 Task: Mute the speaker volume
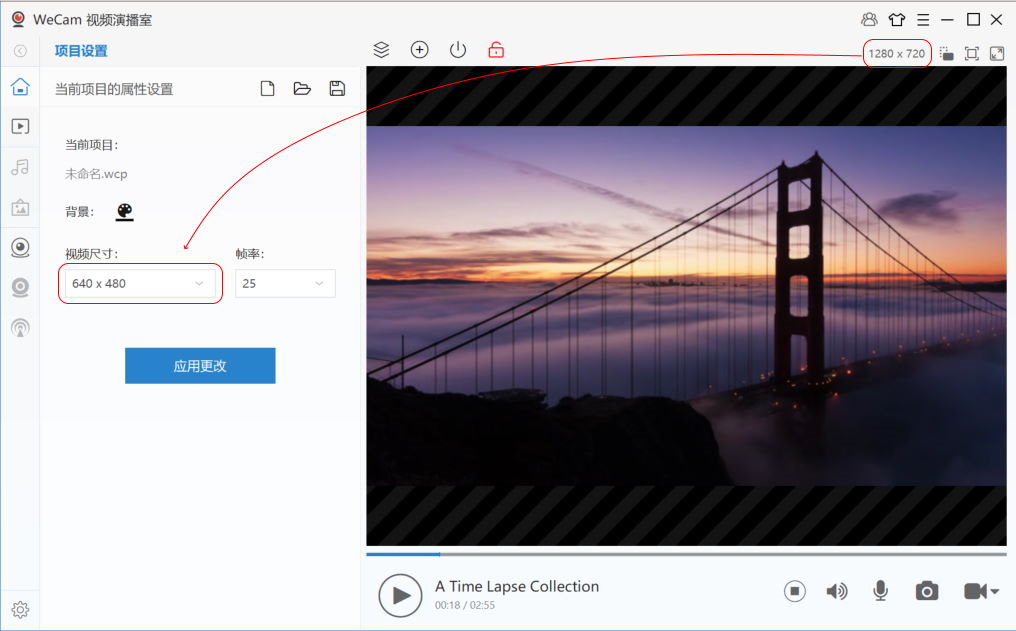837,591
